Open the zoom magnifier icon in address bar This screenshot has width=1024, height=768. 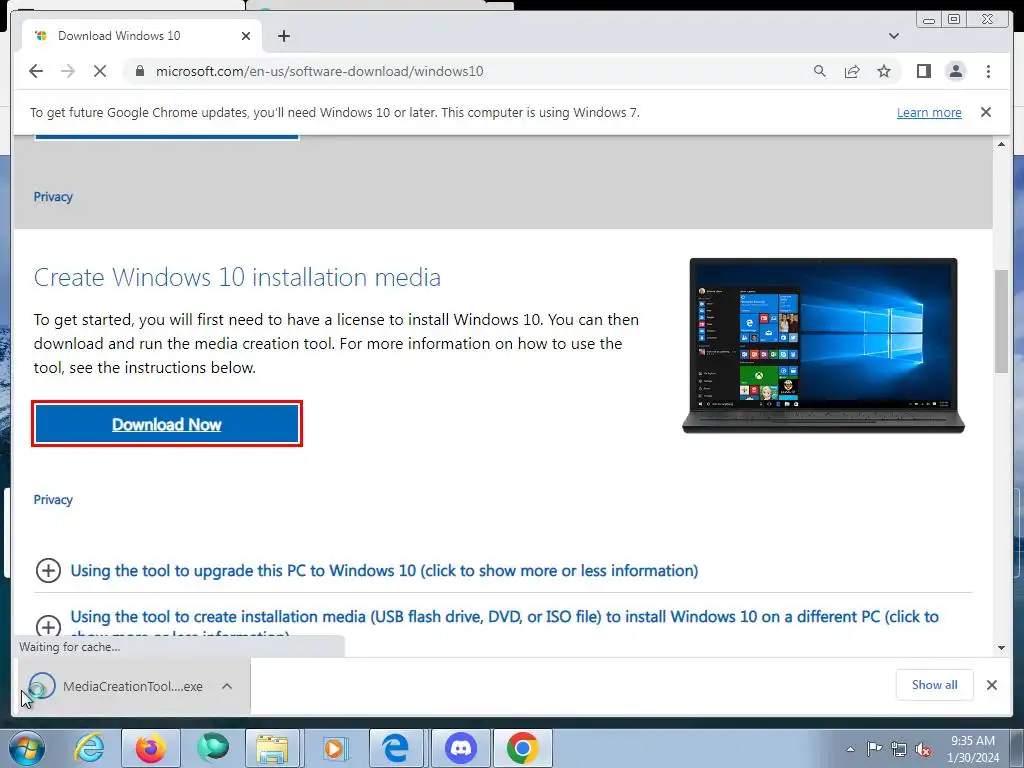tap(820, 71)
